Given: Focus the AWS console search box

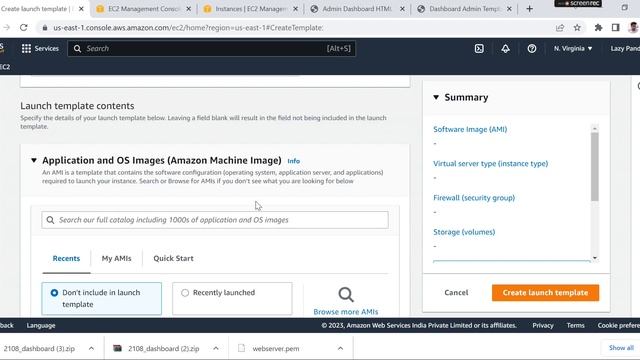Looking at the screenshot, I should click(x=211, y=49).
